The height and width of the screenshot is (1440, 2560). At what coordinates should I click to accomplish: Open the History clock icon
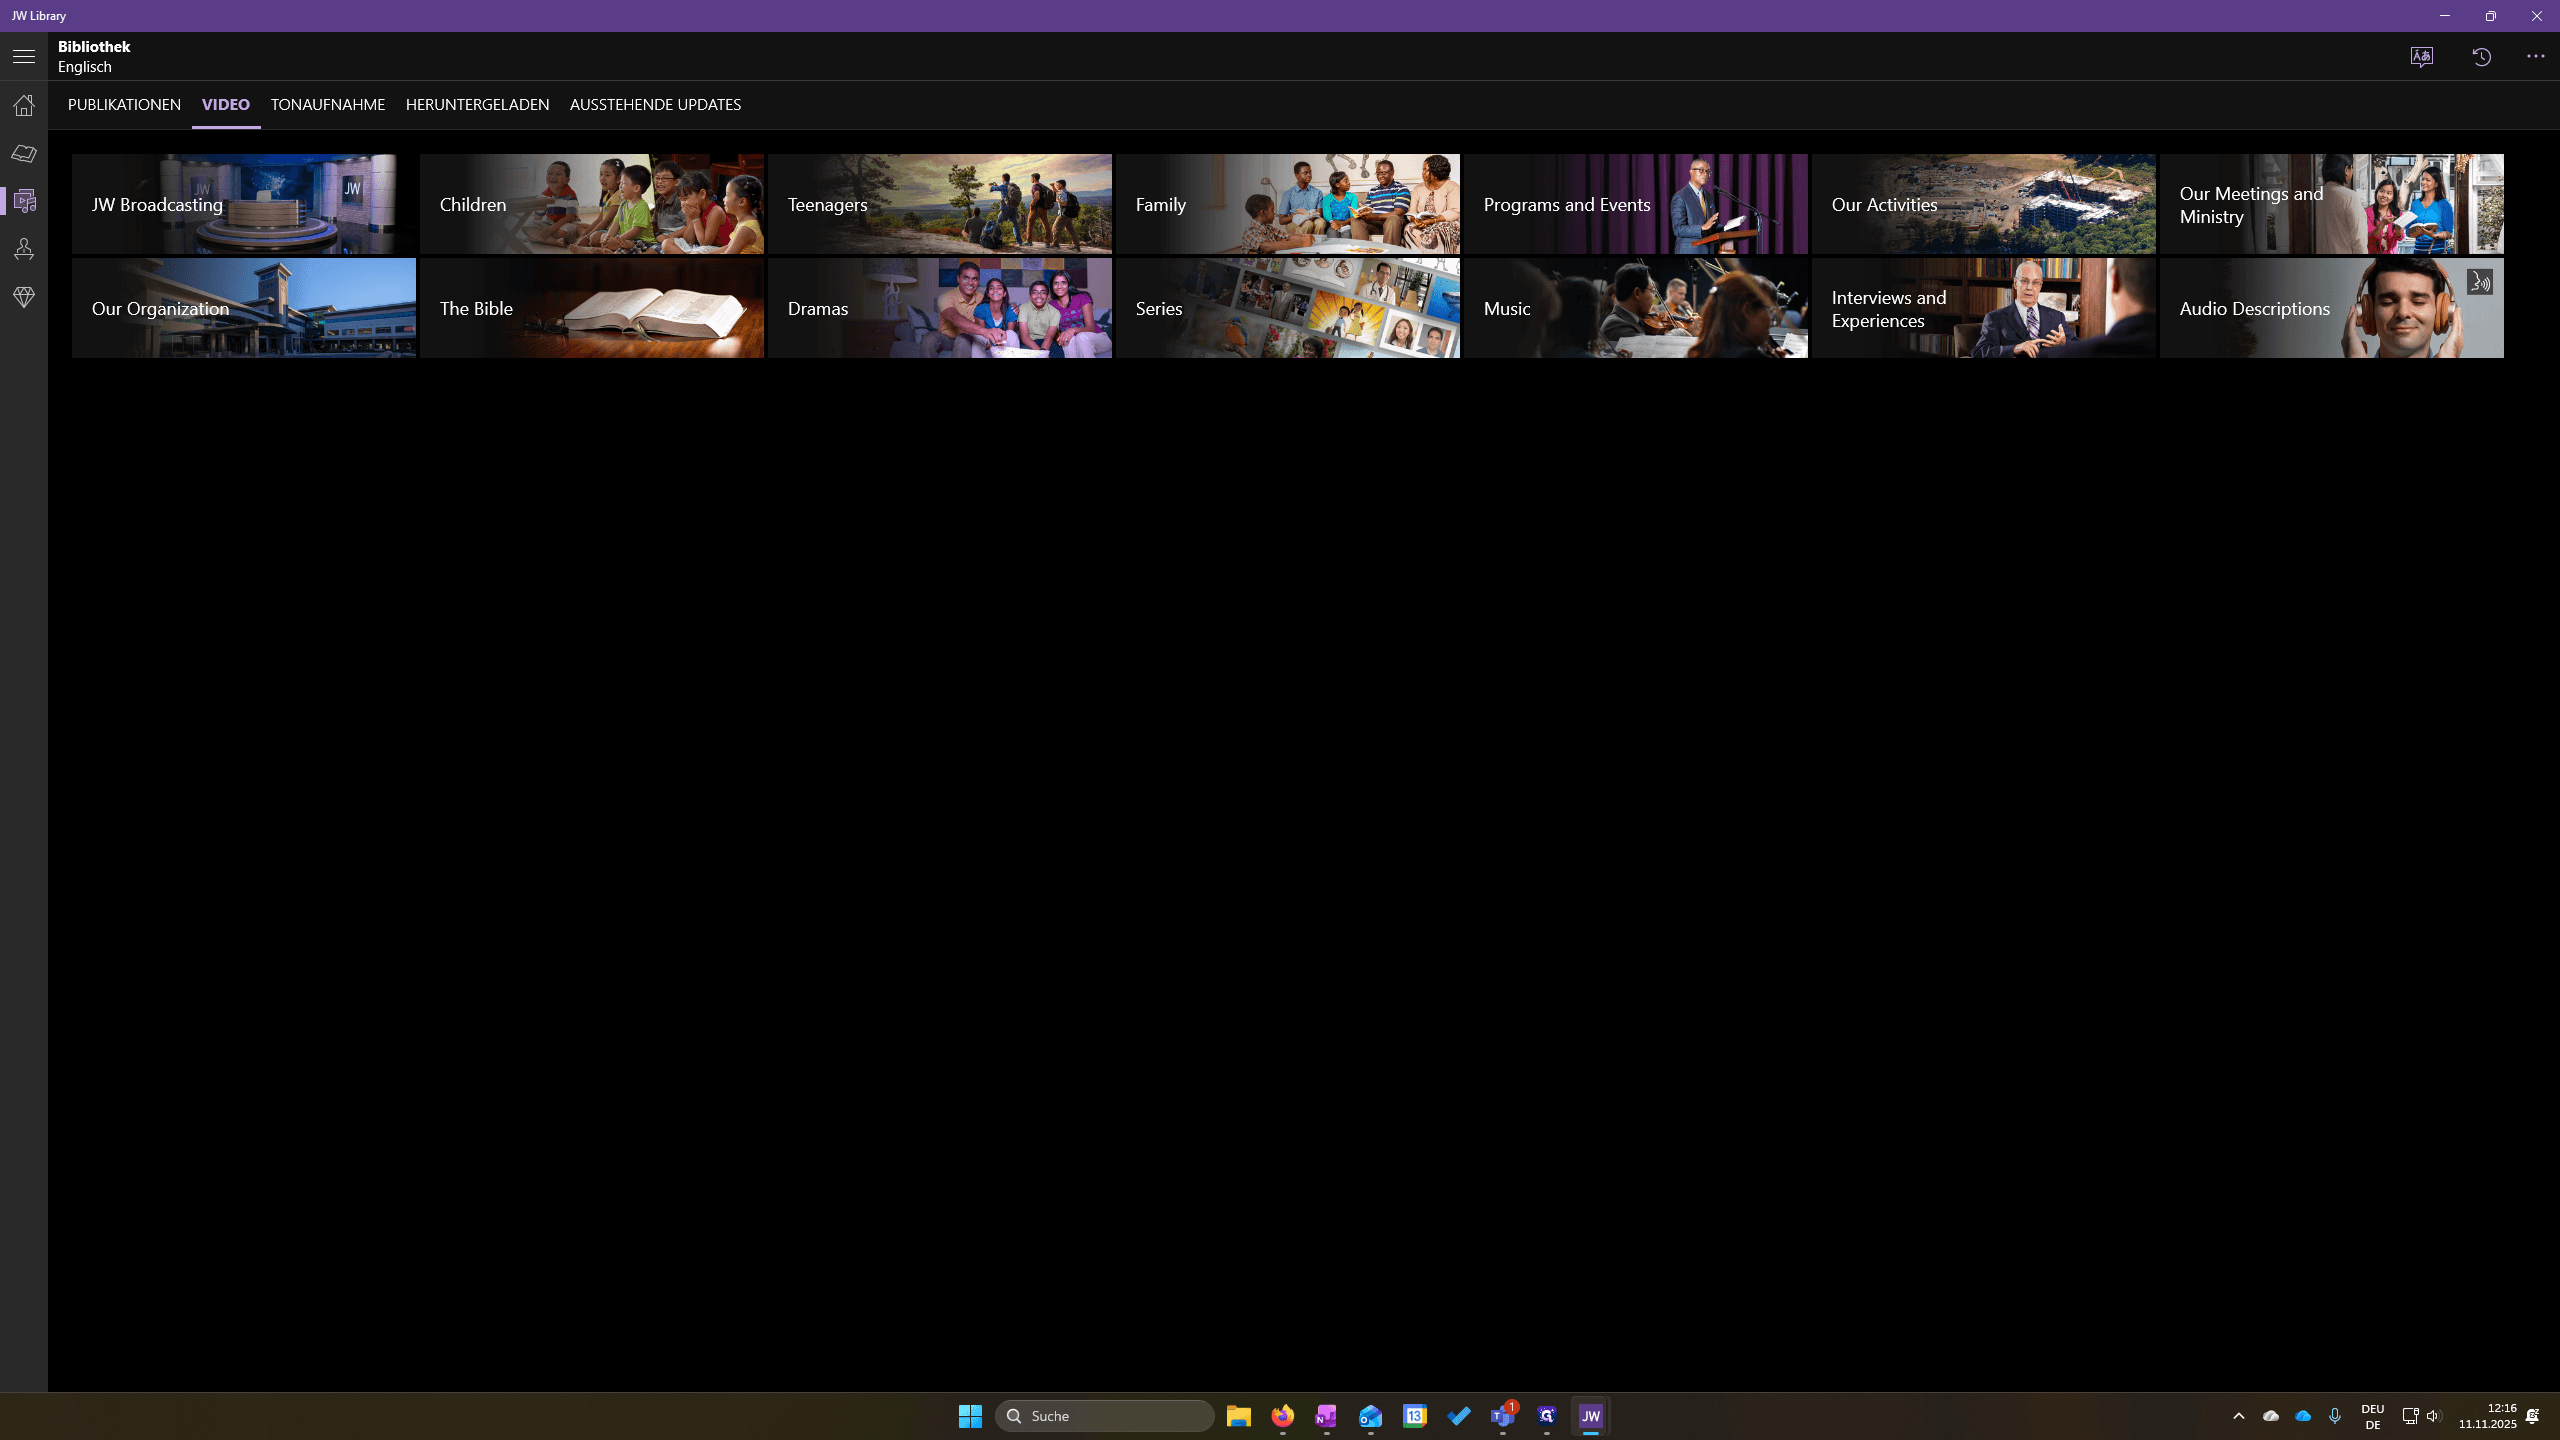[2481, 57]
